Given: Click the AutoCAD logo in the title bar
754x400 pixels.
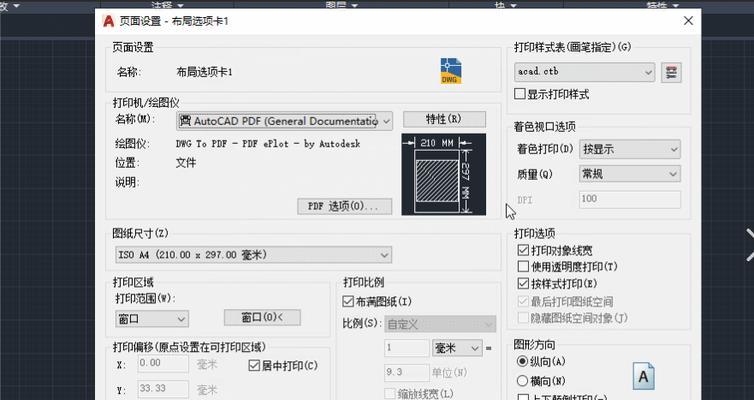Looking at the screenshot, I should pos(109,21).
